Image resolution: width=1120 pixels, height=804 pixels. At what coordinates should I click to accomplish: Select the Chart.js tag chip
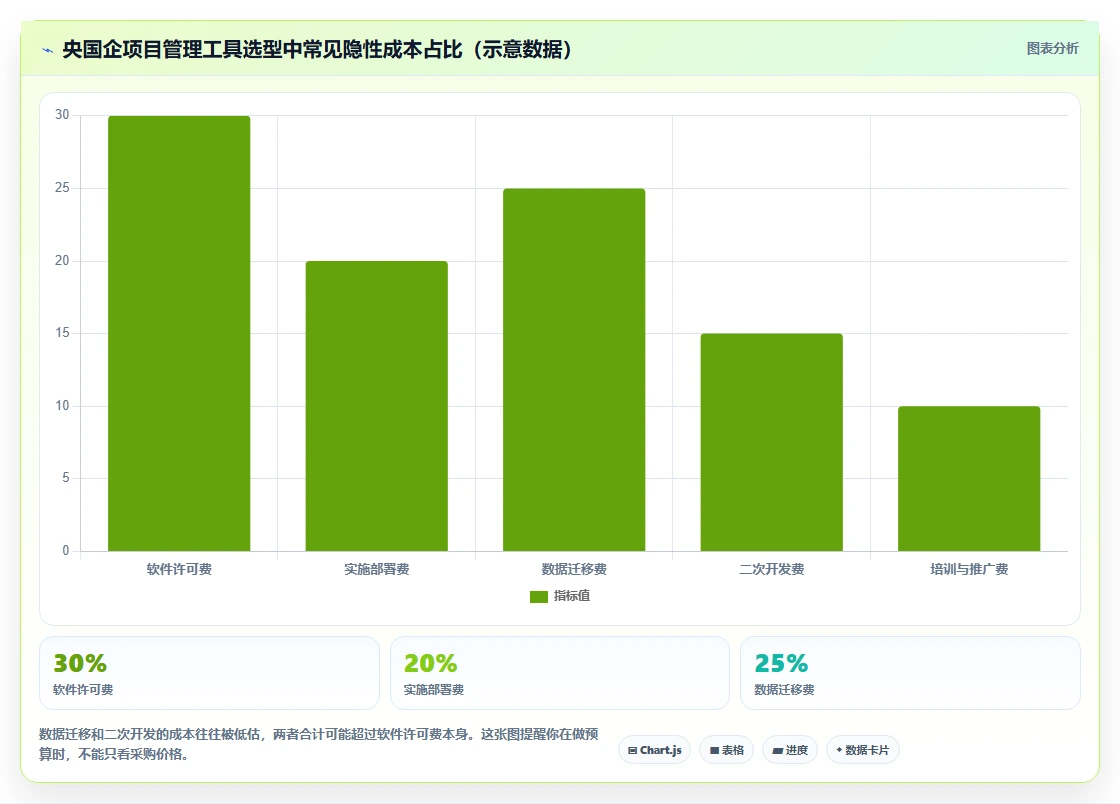[x=654, y=750]
